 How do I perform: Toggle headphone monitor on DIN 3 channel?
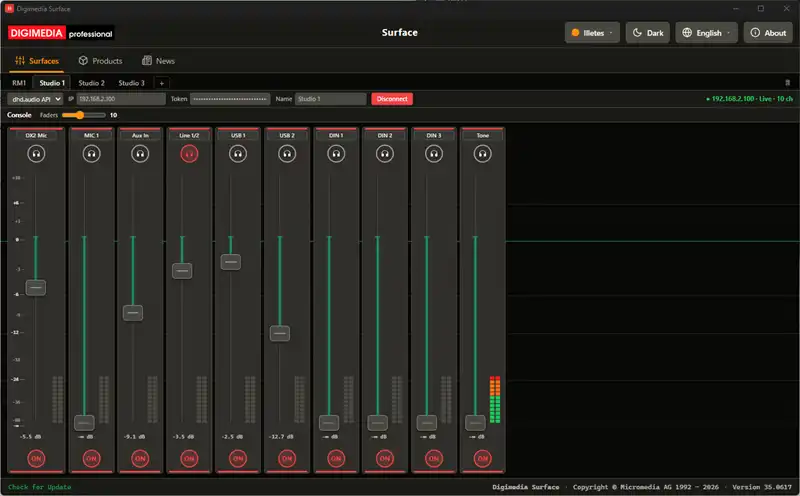tap(434, 154)
